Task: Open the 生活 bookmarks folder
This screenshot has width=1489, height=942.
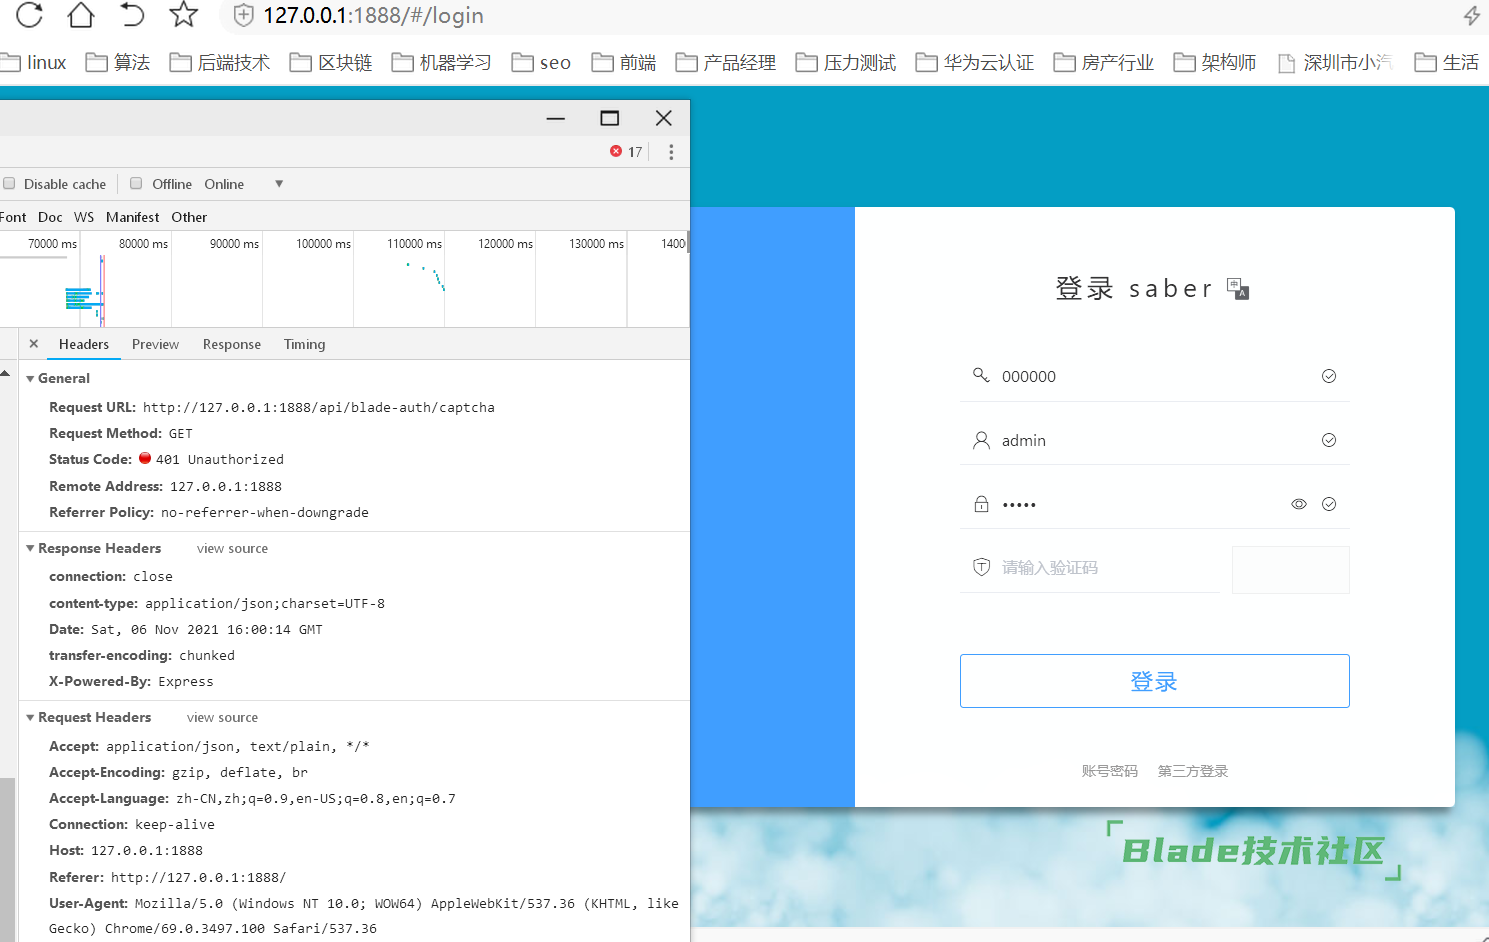Action: [1447, 62]
